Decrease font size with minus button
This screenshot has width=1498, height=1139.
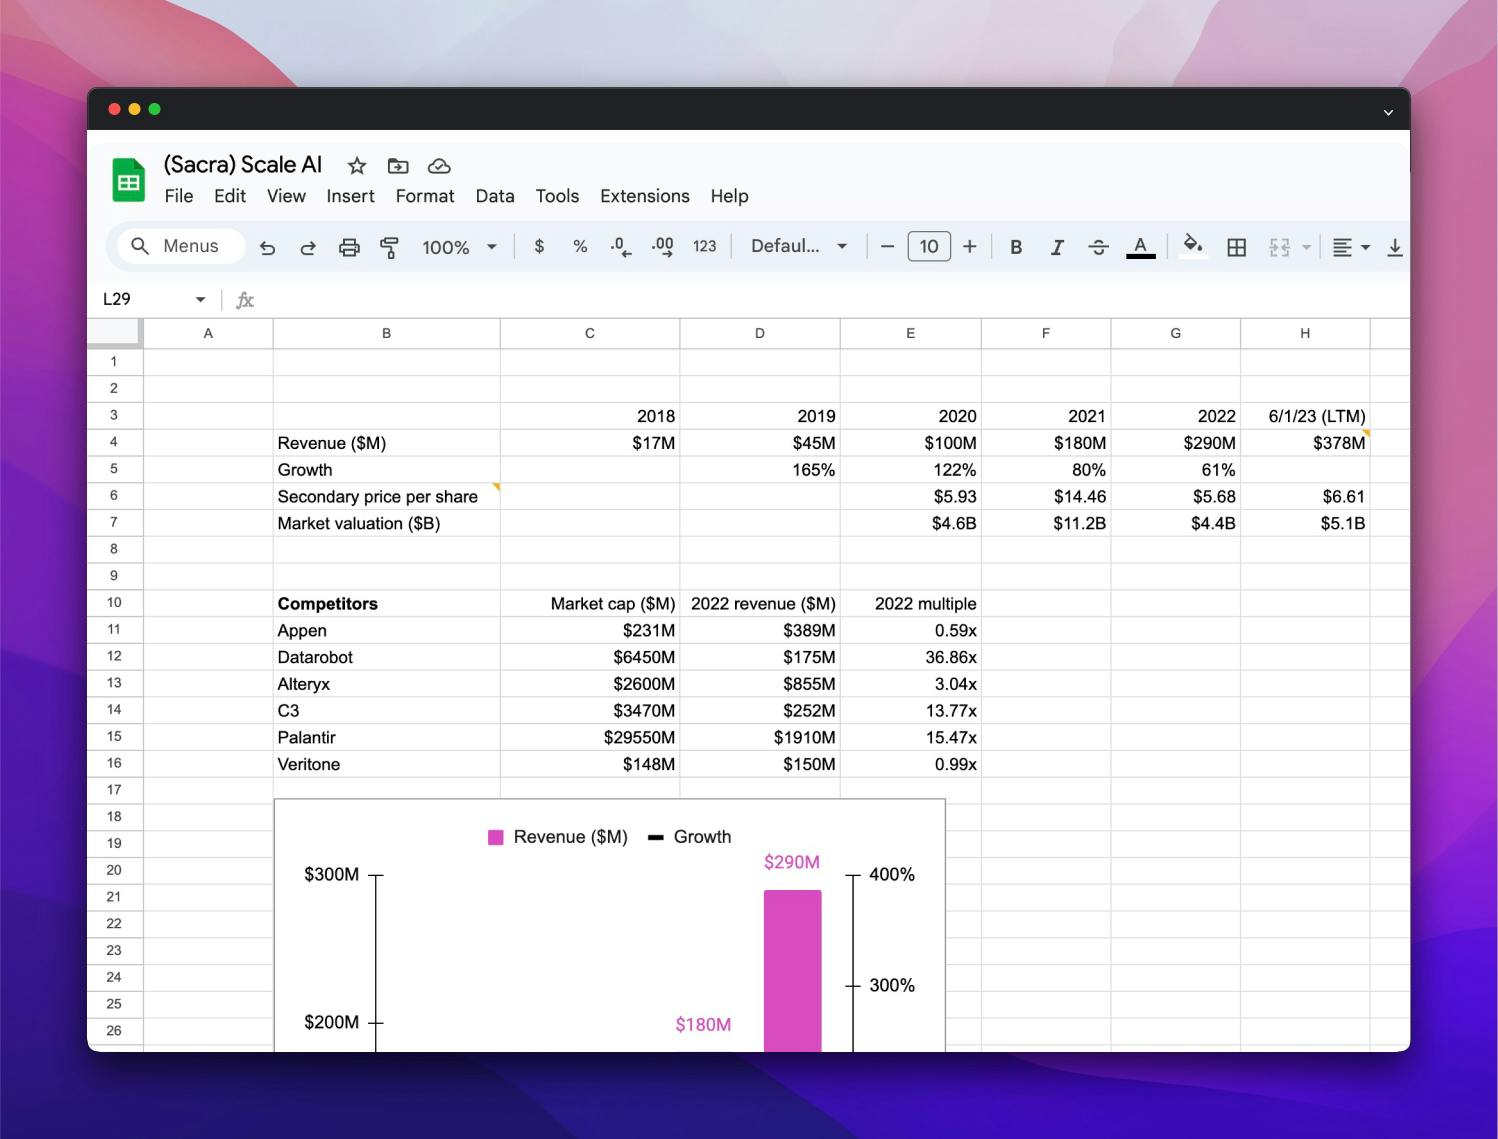pyautogui.click(x=887, y=246)
